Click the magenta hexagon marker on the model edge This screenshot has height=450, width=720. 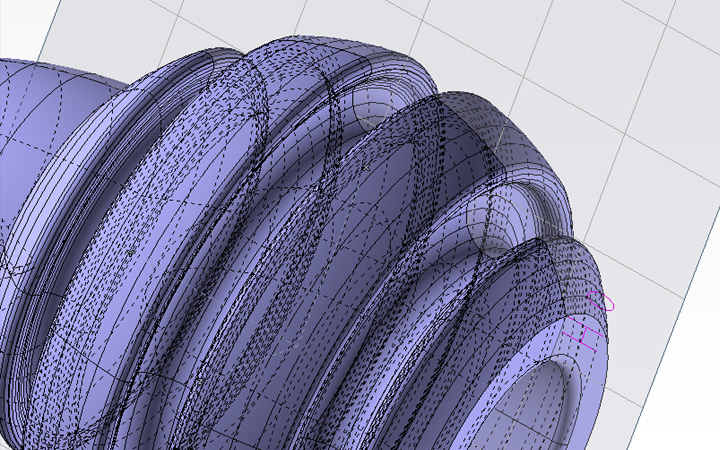[602, 302]
